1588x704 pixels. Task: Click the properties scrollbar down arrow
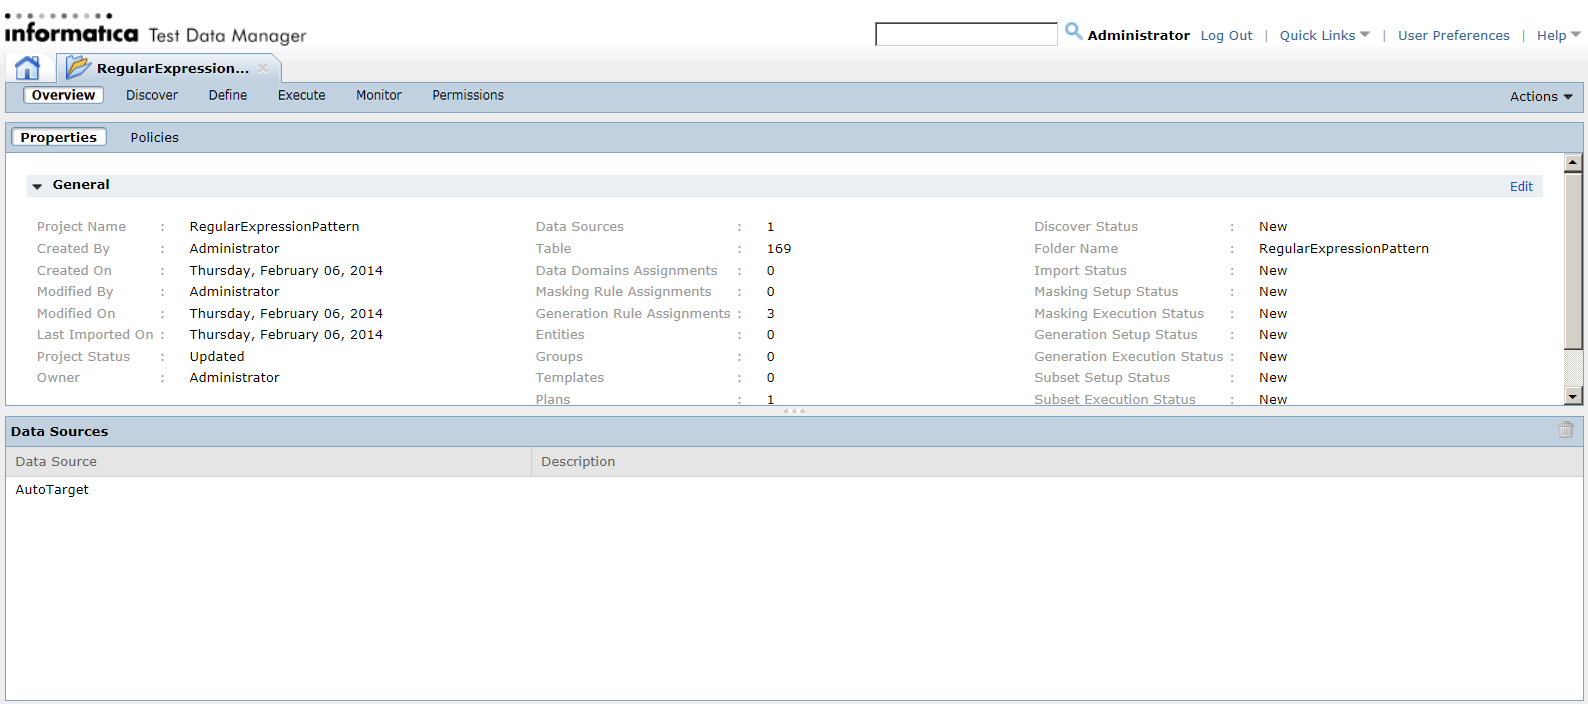click(1573, 396)
